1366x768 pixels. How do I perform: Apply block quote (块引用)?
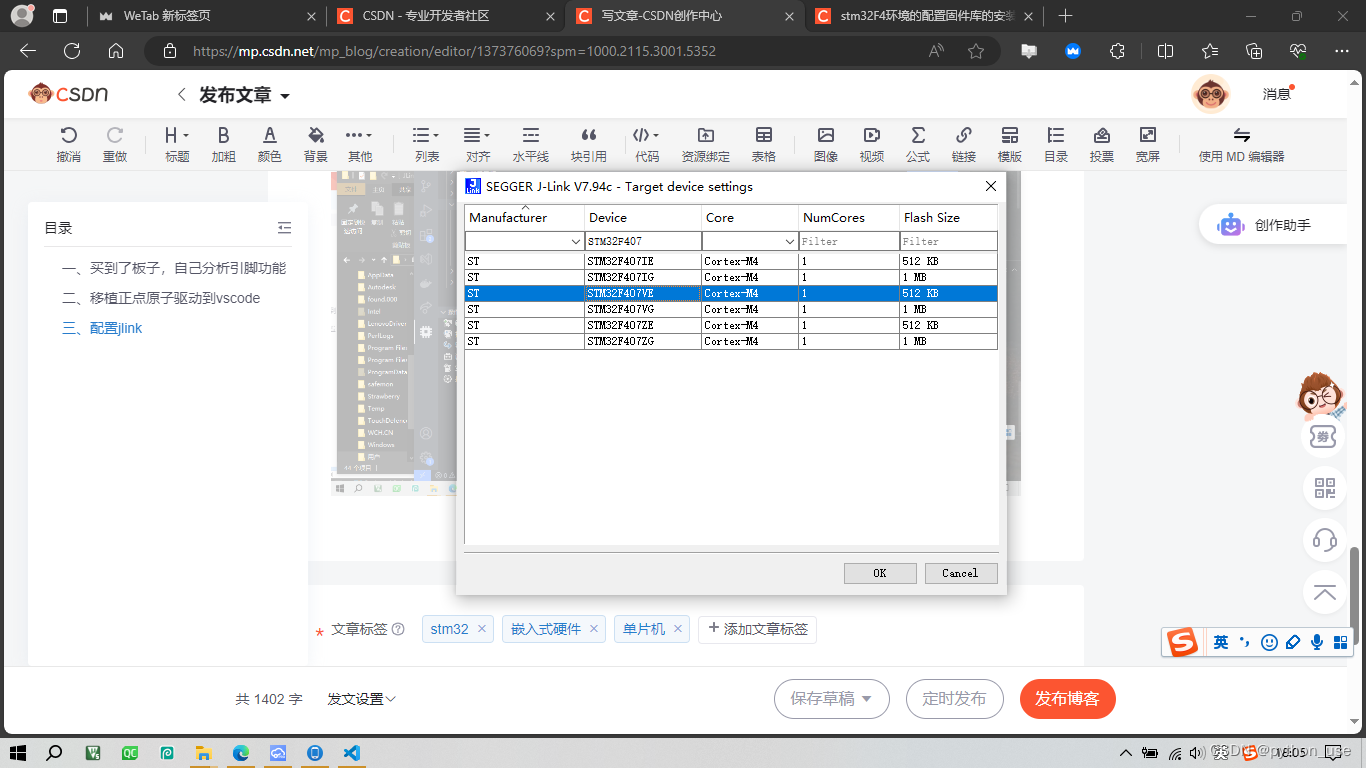click(x=588, y=144)
